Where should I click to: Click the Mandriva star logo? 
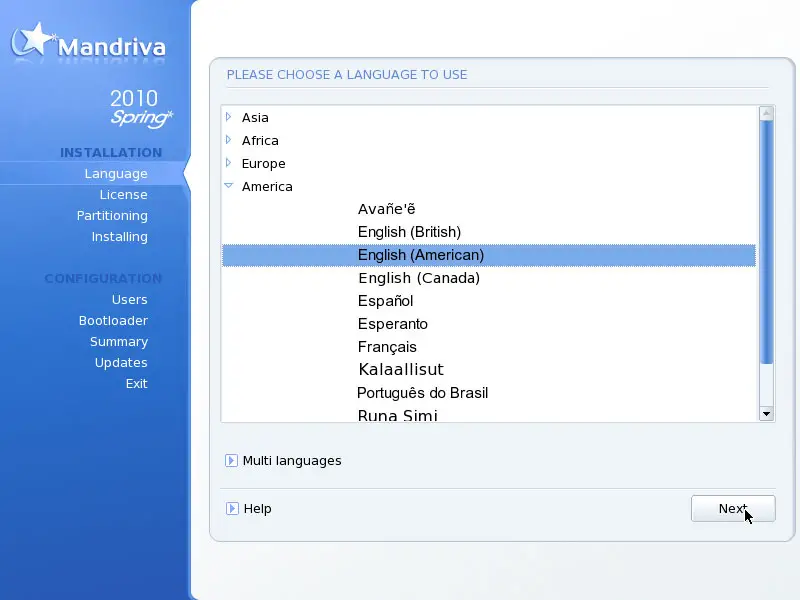coord(32,40)
